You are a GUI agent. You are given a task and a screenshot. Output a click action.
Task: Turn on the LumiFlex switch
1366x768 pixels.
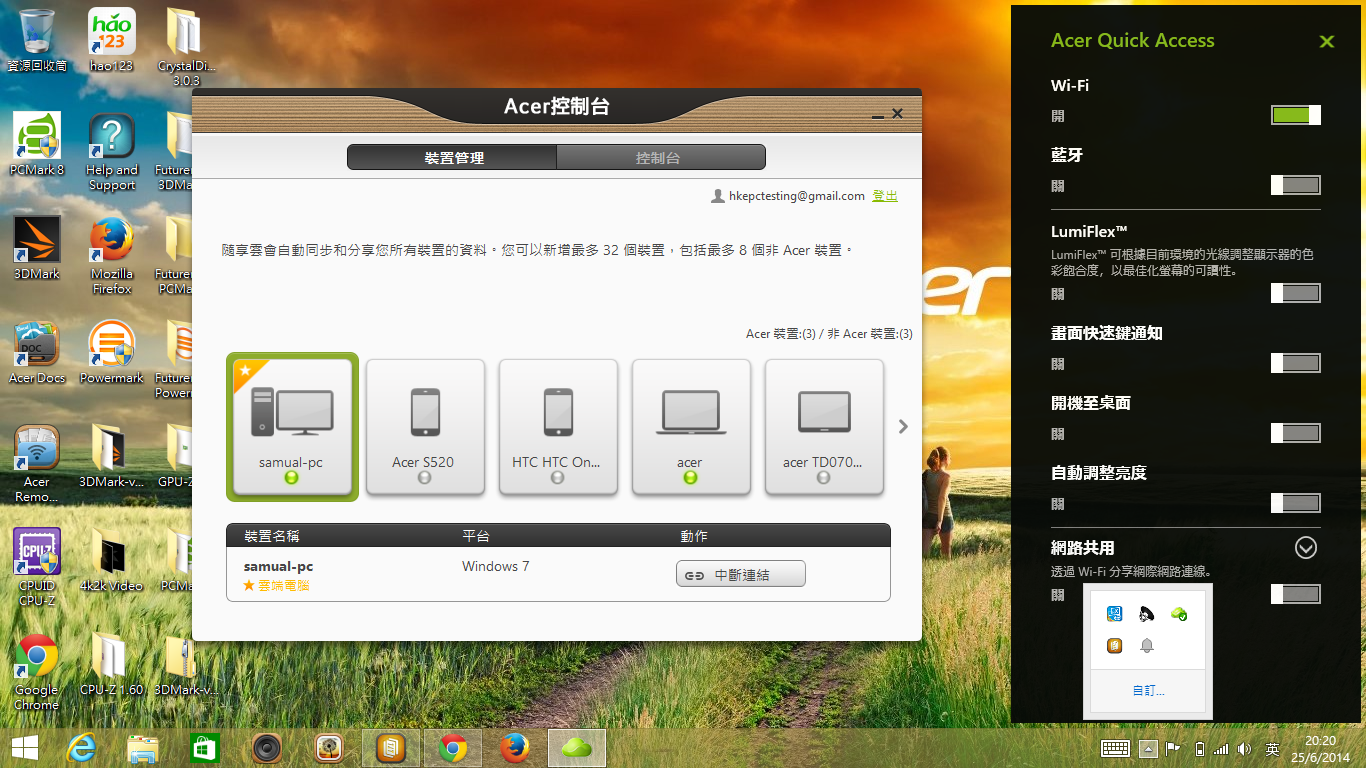[x=1295, y=292]
